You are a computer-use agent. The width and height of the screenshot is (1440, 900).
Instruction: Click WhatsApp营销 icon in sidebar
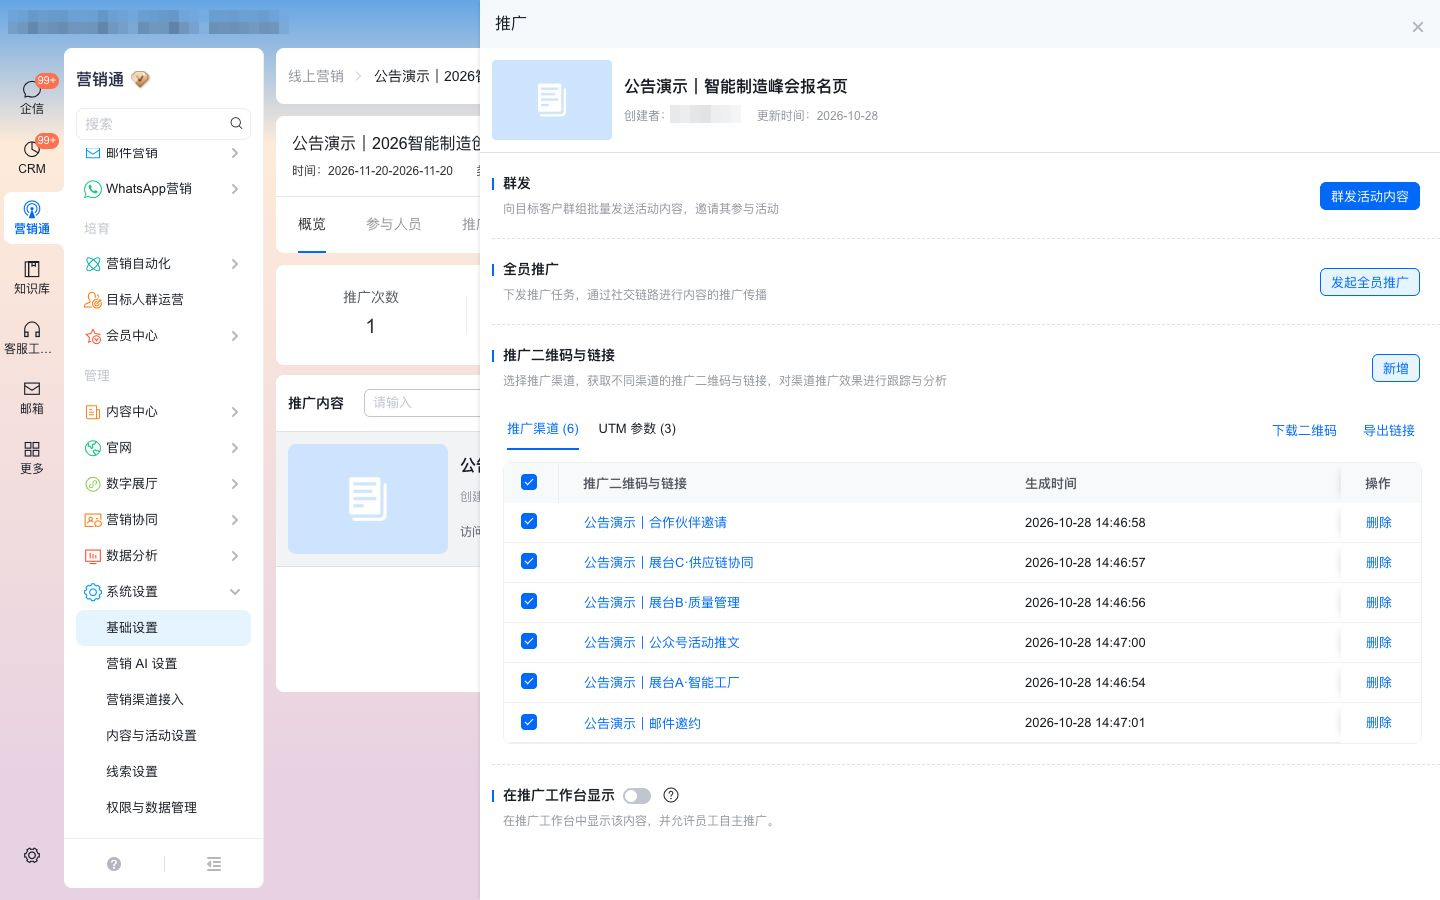point(93,188)
